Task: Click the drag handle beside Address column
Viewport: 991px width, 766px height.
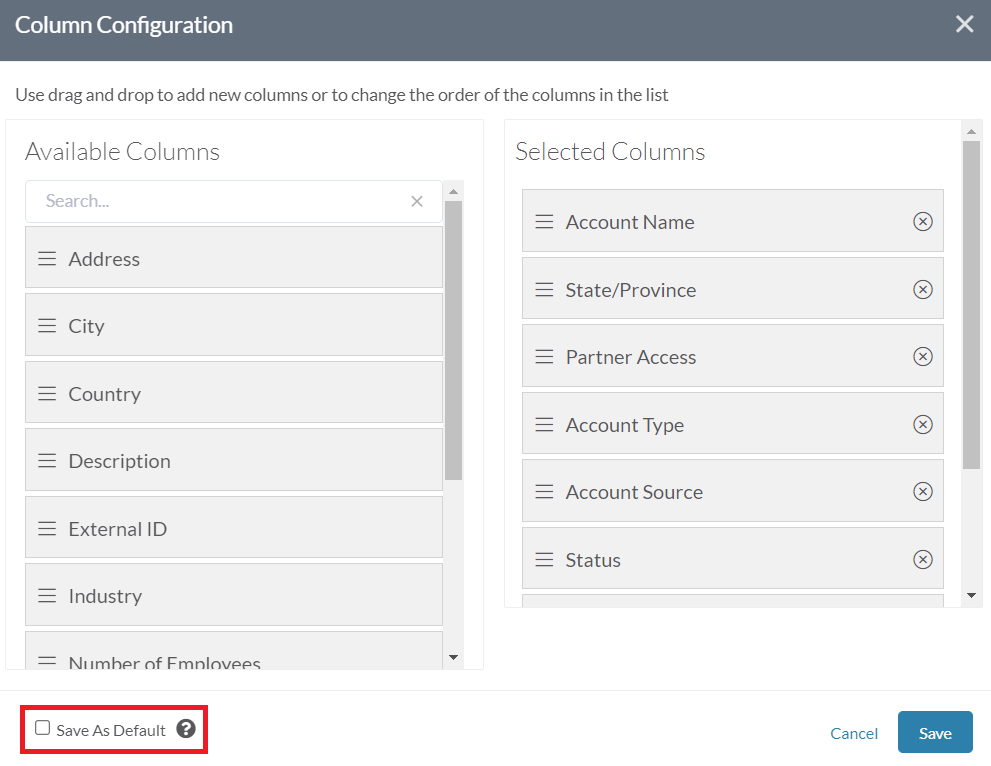Action: point(46,257)
